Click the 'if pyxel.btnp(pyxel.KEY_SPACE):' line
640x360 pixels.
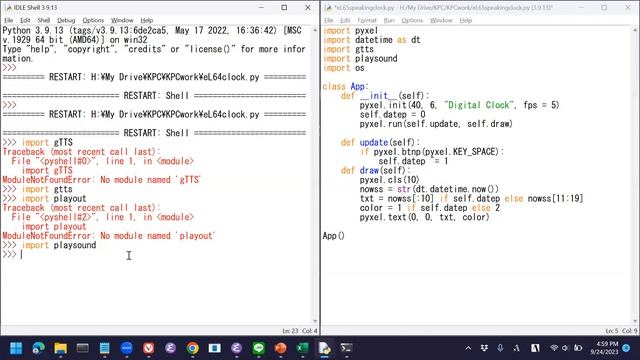click(x=432, y=151)
